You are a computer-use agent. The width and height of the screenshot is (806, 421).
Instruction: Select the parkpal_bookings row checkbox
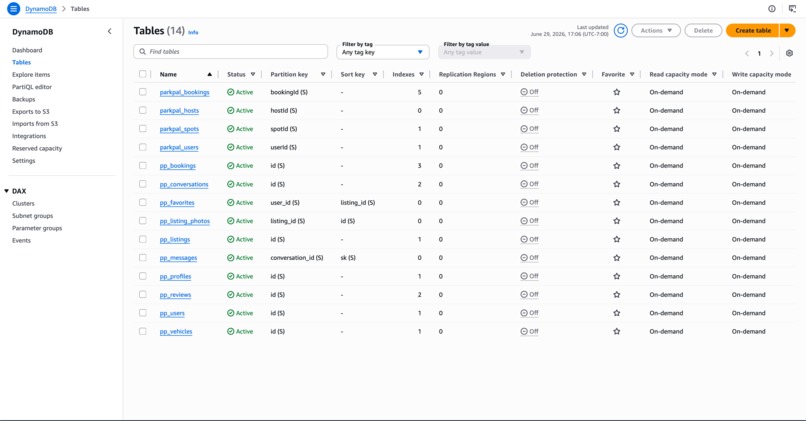tap(142, 91)
